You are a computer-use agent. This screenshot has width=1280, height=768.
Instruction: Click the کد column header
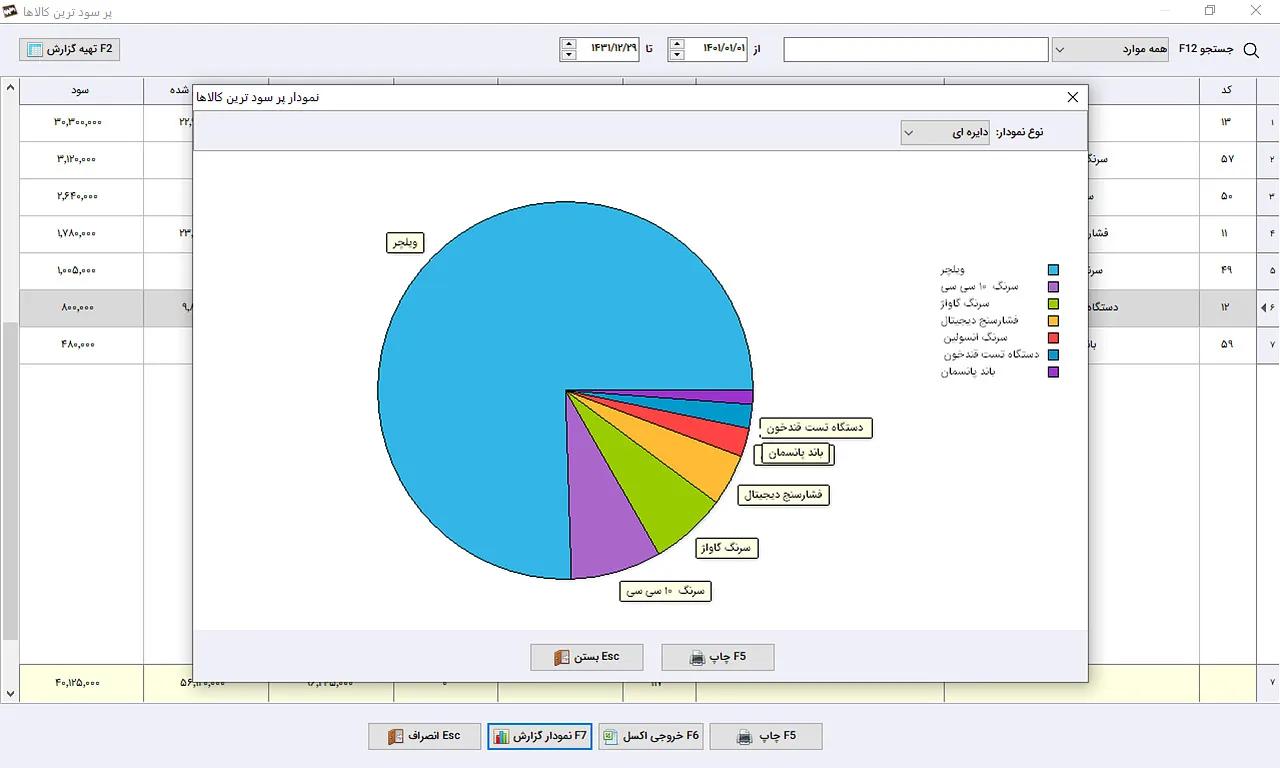coord(1226,90)
